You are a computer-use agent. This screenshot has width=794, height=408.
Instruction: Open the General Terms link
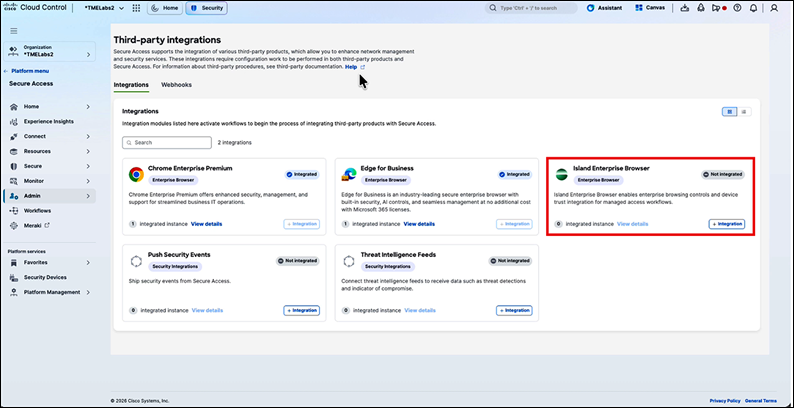click(761, 400)
